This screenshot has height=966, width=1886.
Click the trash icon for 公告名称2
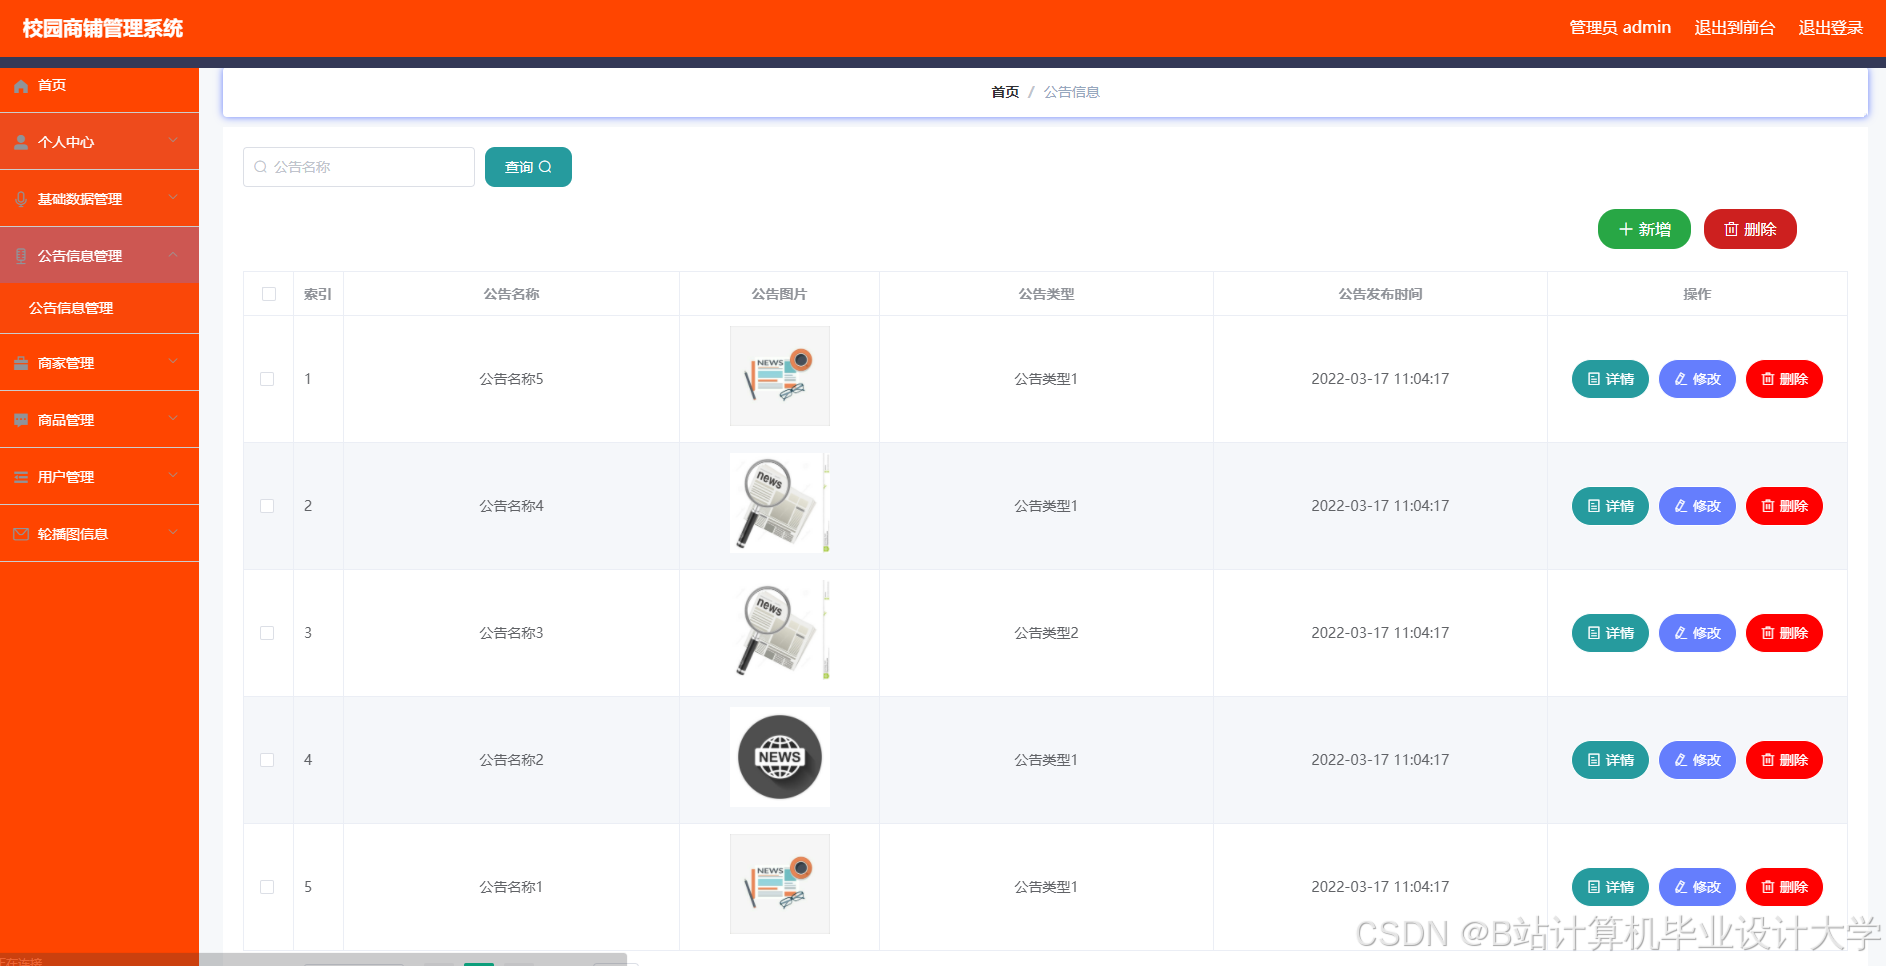tap(1768, 760)
